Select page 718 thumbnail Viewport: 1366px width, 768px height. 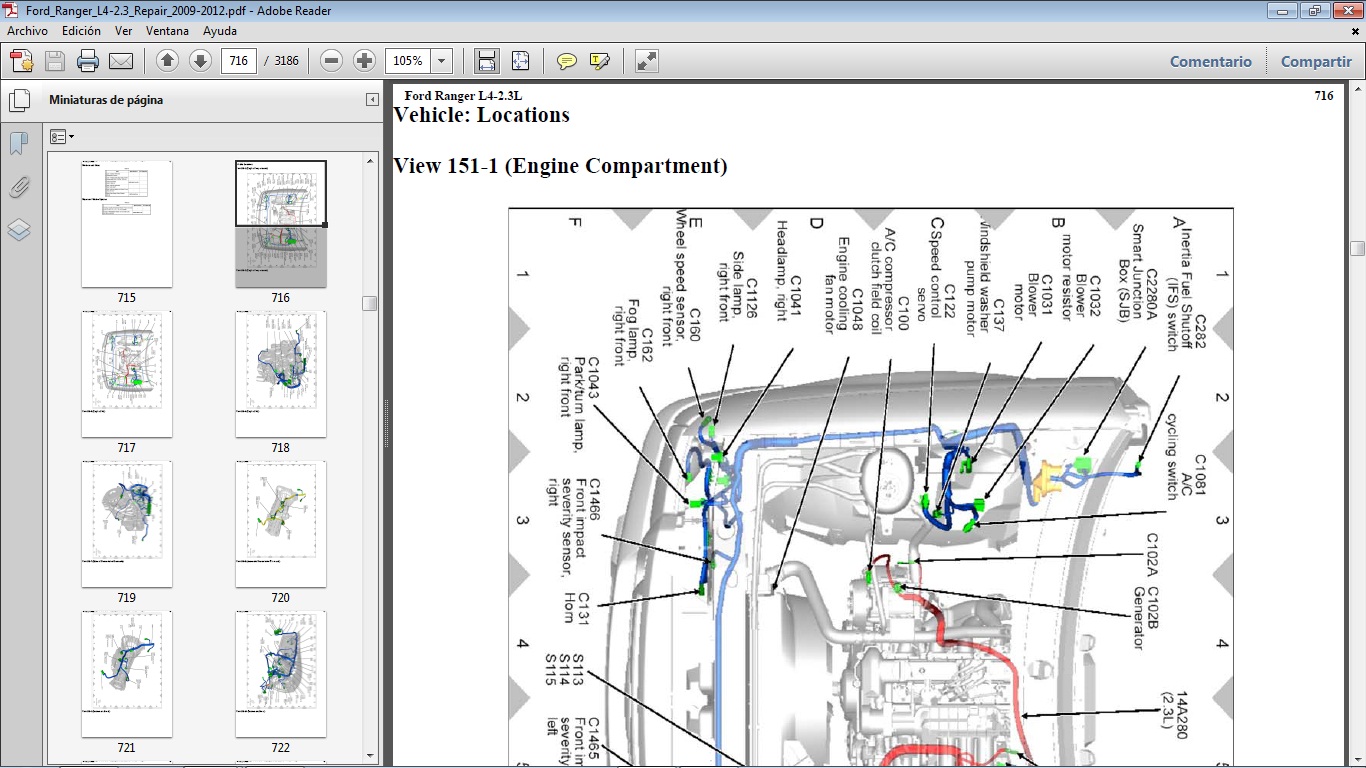[x=281, y=374]
